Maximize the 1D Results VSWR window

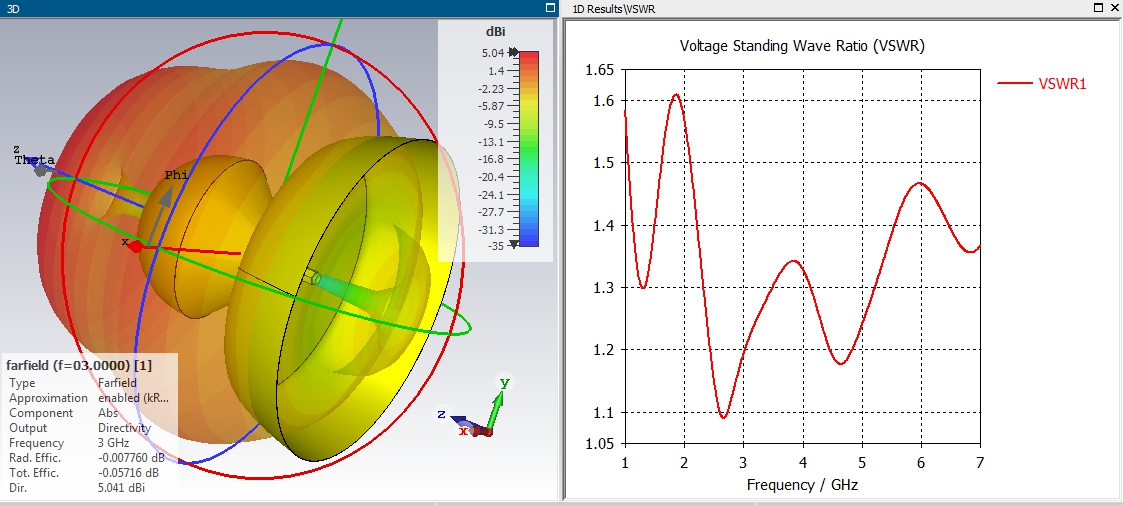(1097, 8)
